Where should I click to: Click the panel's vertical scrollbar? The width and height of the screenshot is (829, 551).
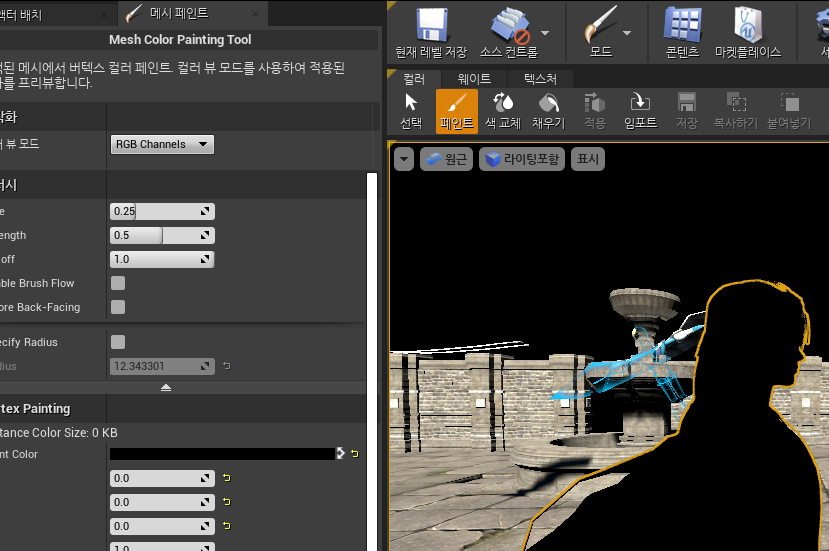pyautogui.click(x=372, y=362)
